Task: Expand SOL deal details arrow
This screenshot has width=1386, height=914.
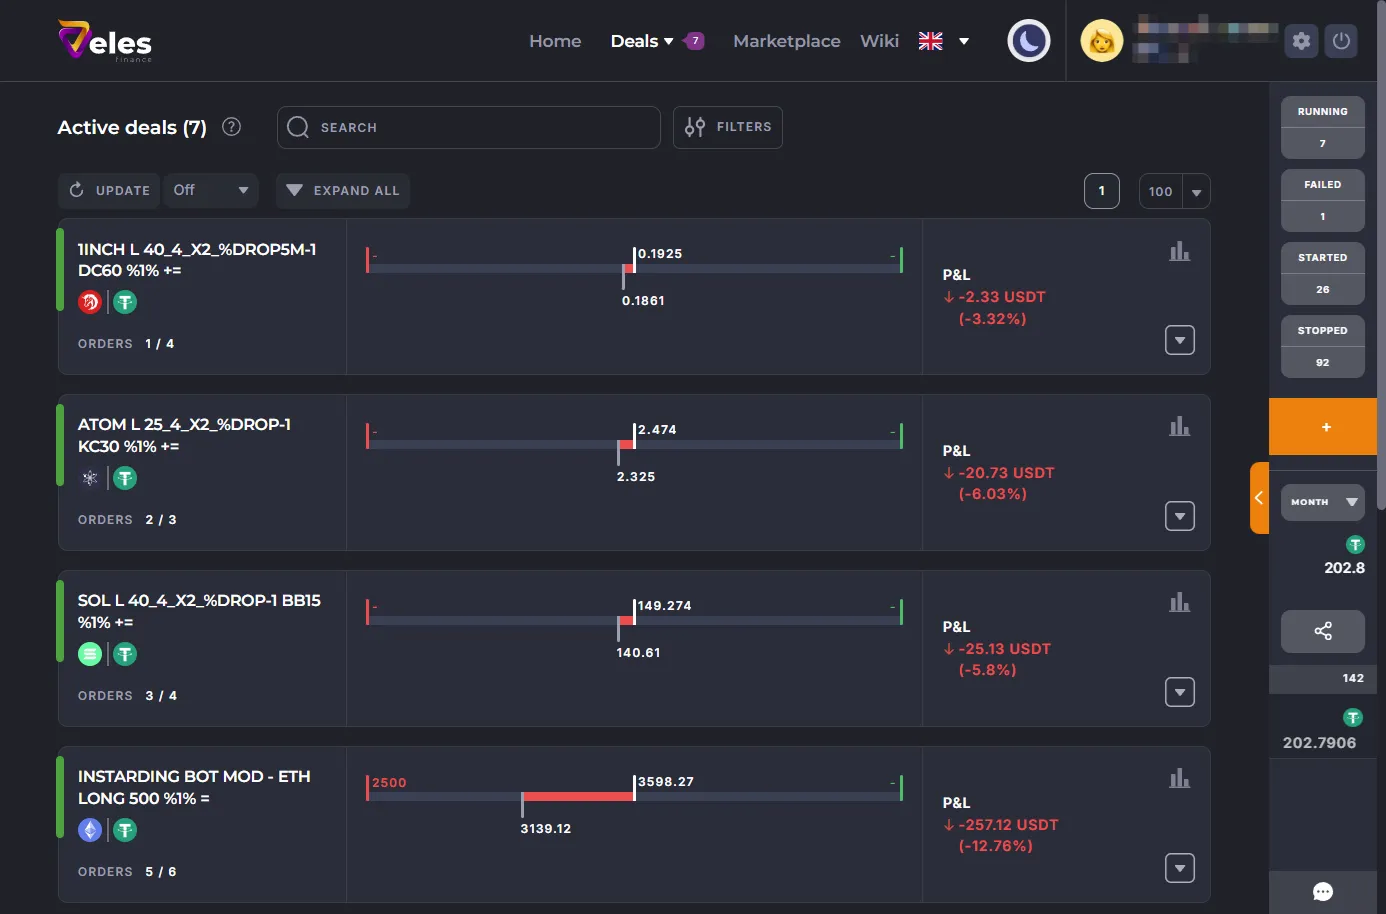Action: click(1180, 692)
